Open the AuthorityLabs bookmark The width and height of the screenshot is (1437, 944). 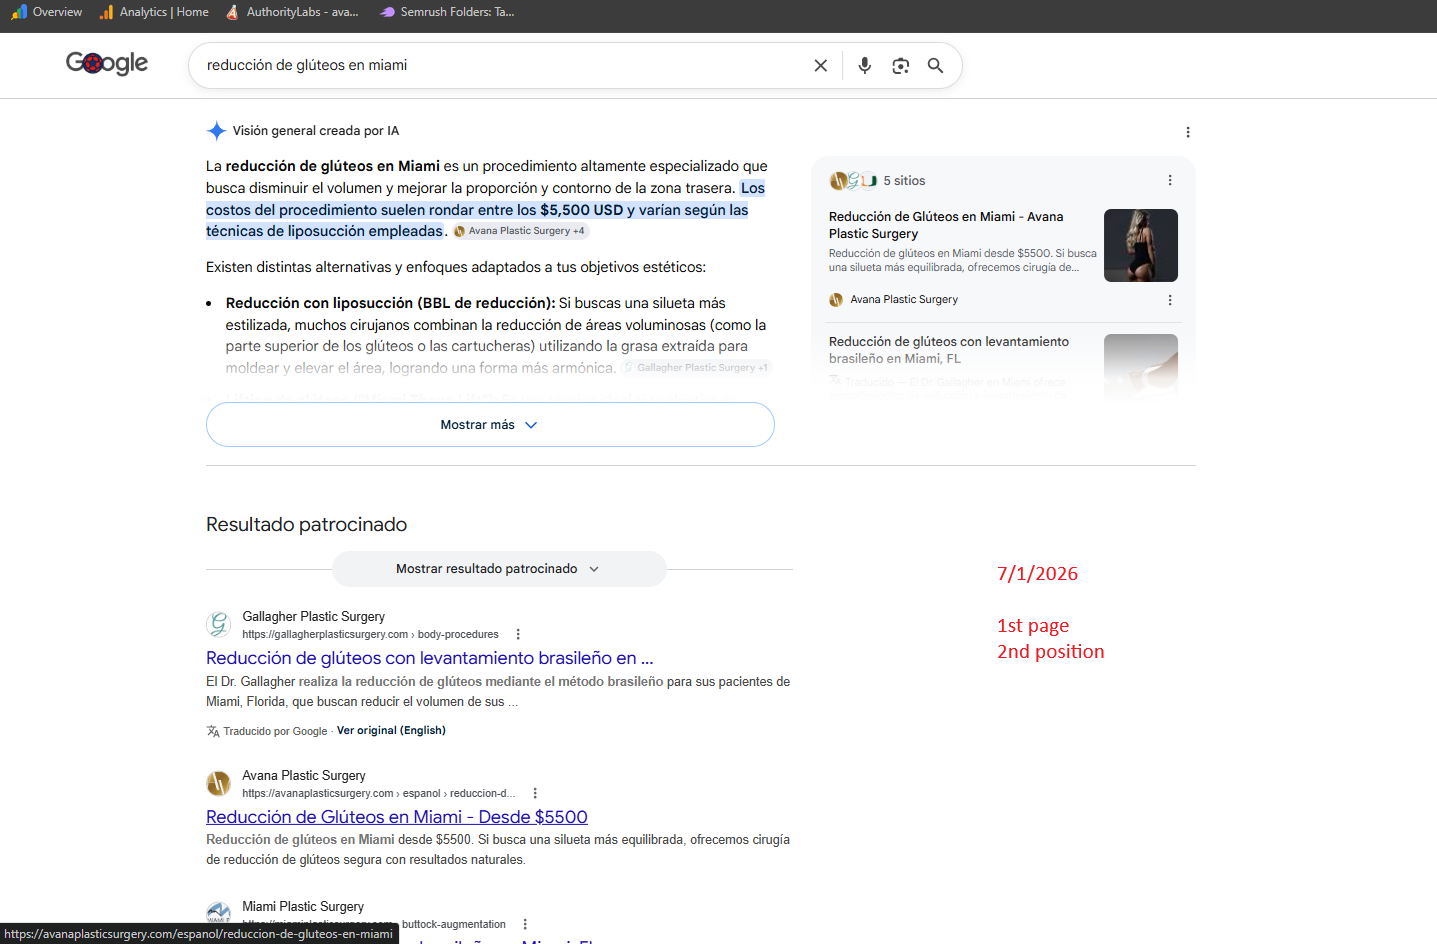[292, 12]
